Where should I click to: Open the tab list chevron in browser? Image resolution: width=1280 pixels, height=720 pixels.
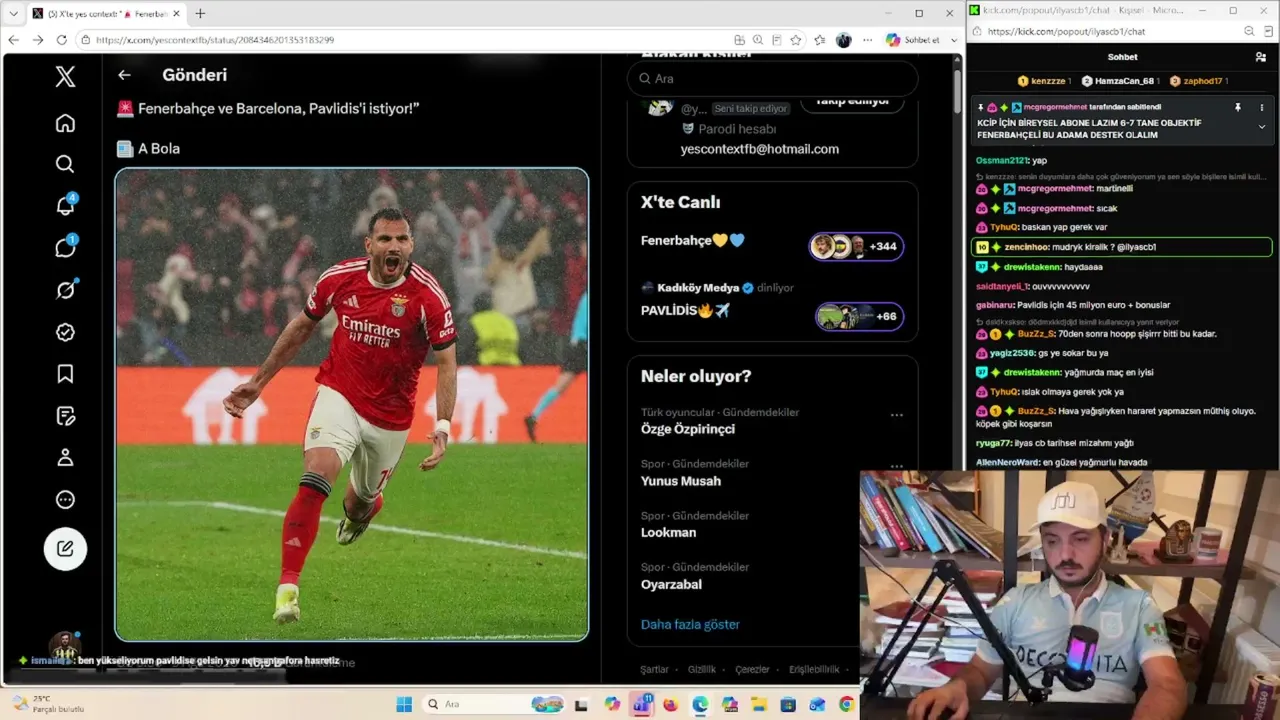click(x=13, y=14)
